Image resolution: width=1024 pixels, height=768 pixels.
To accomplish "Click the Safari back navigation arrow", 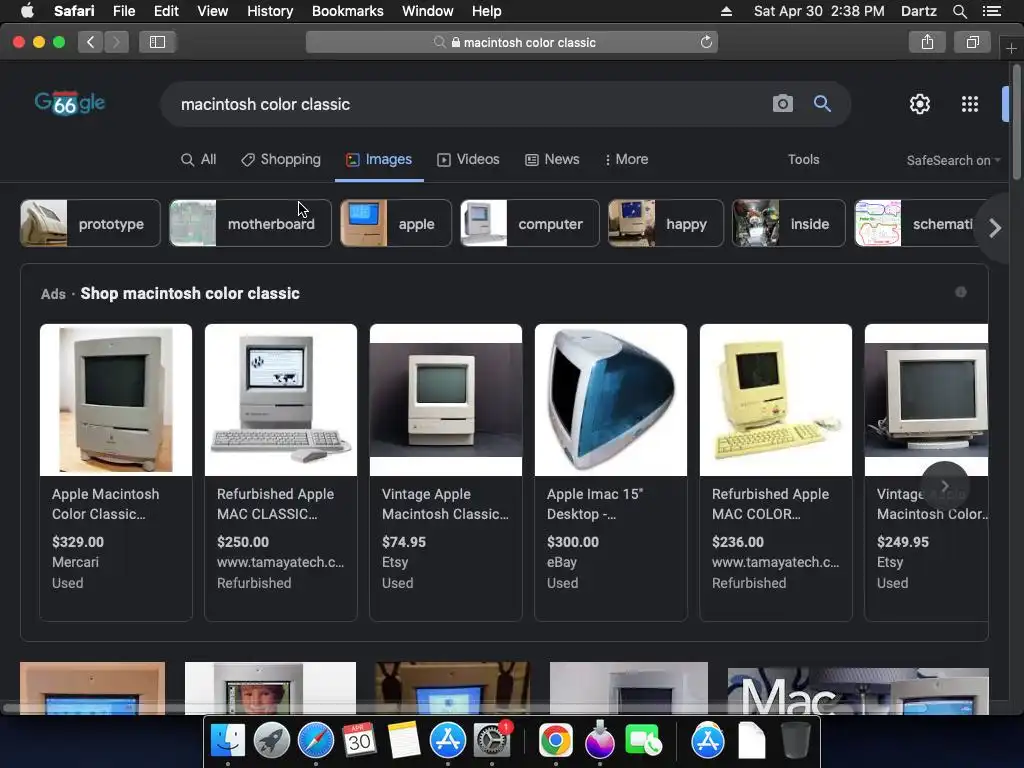I will pos(91,42).
